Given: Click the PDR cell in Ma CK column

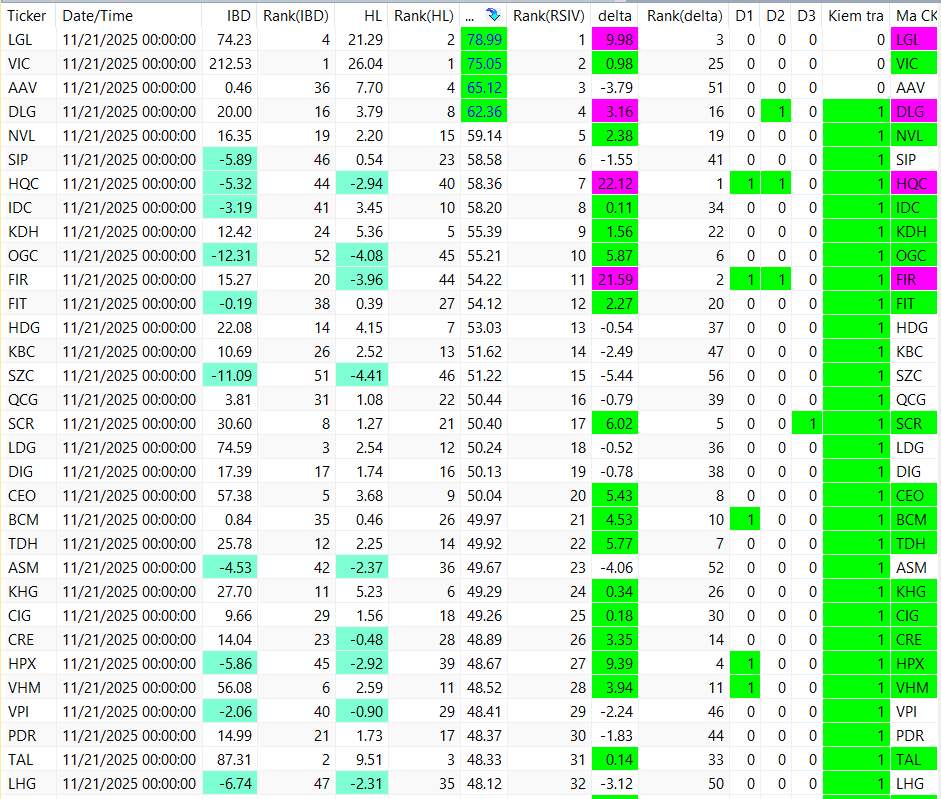Looking at the screenshot, I should (914, 735).
